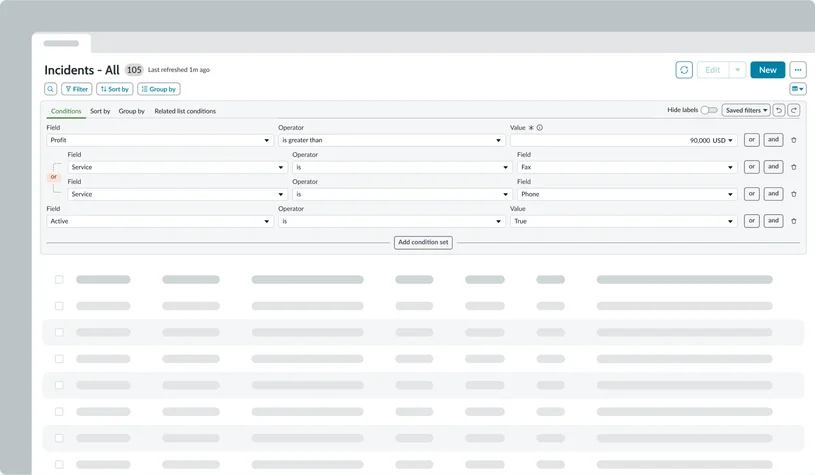815x475 pixels.
Task: Click the orange 'or' group badge
Action: point(54,177)
